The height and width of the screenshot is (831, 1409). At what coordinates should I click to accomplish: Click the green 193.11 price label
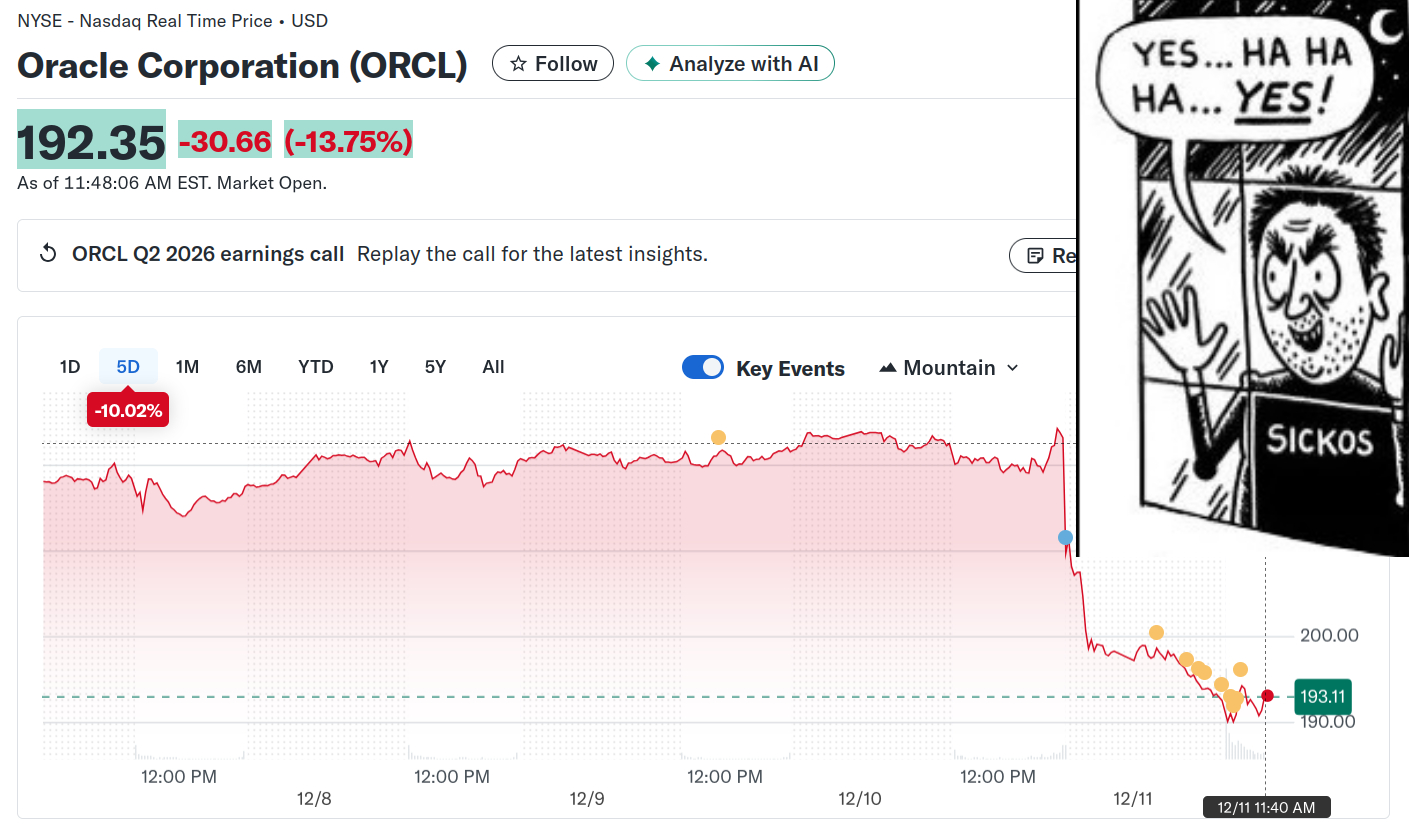pos(1321,695)
